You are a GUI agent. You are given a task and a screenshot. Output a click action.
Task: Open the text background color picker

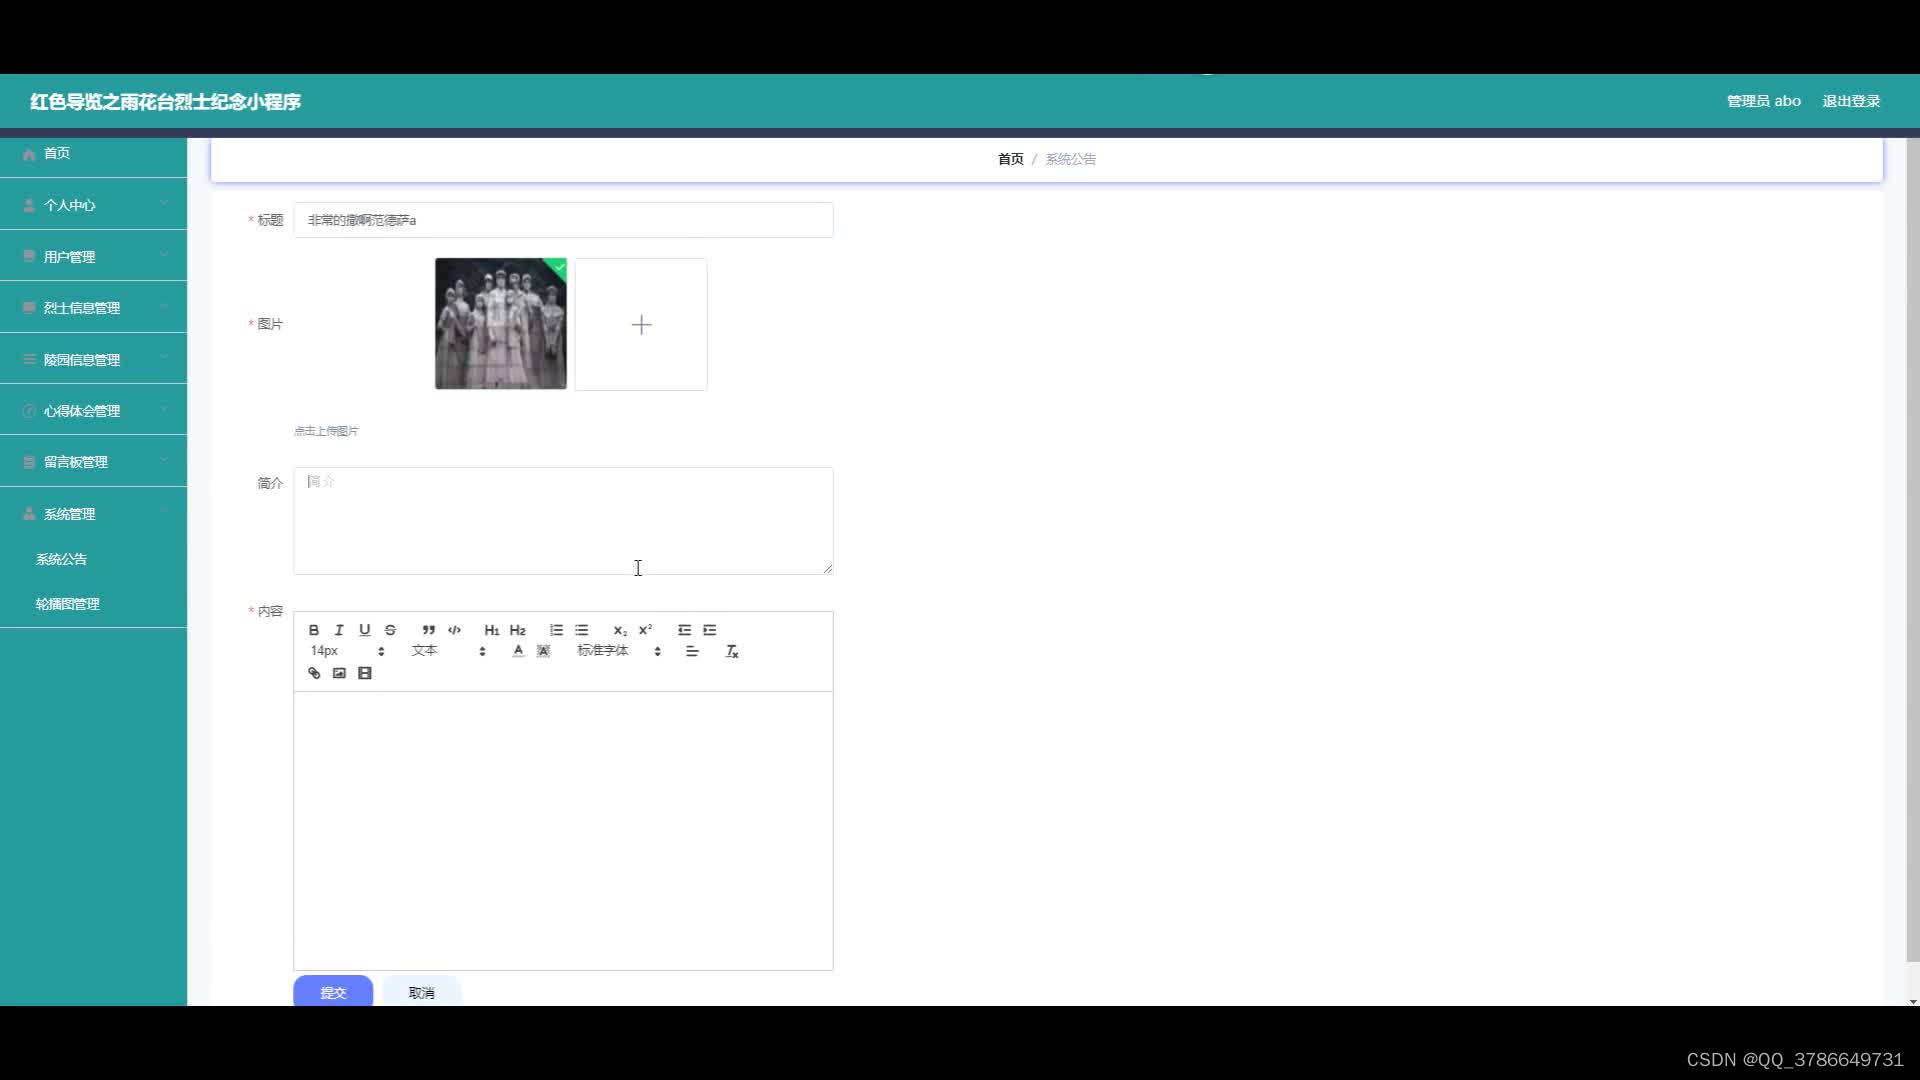pos(543,651)
